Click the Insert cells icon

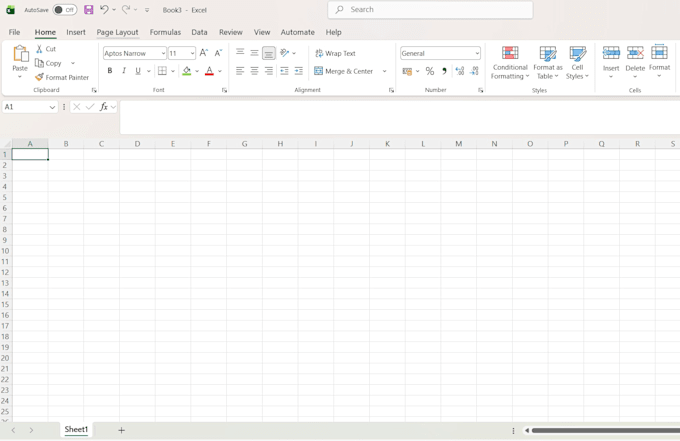(611, 53)
